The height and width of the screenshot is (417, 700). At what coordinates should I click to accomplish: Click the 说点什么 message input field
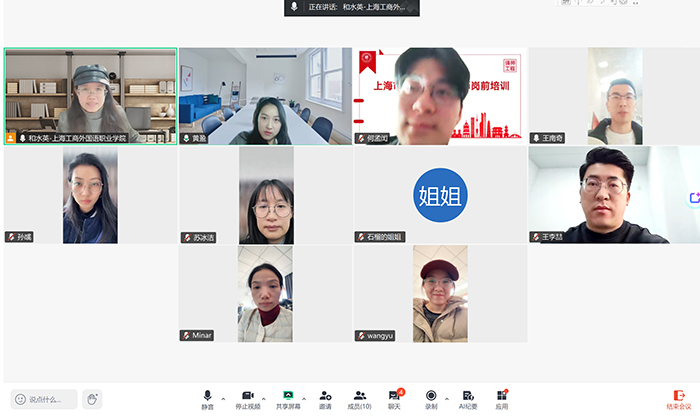click(51, 399)
